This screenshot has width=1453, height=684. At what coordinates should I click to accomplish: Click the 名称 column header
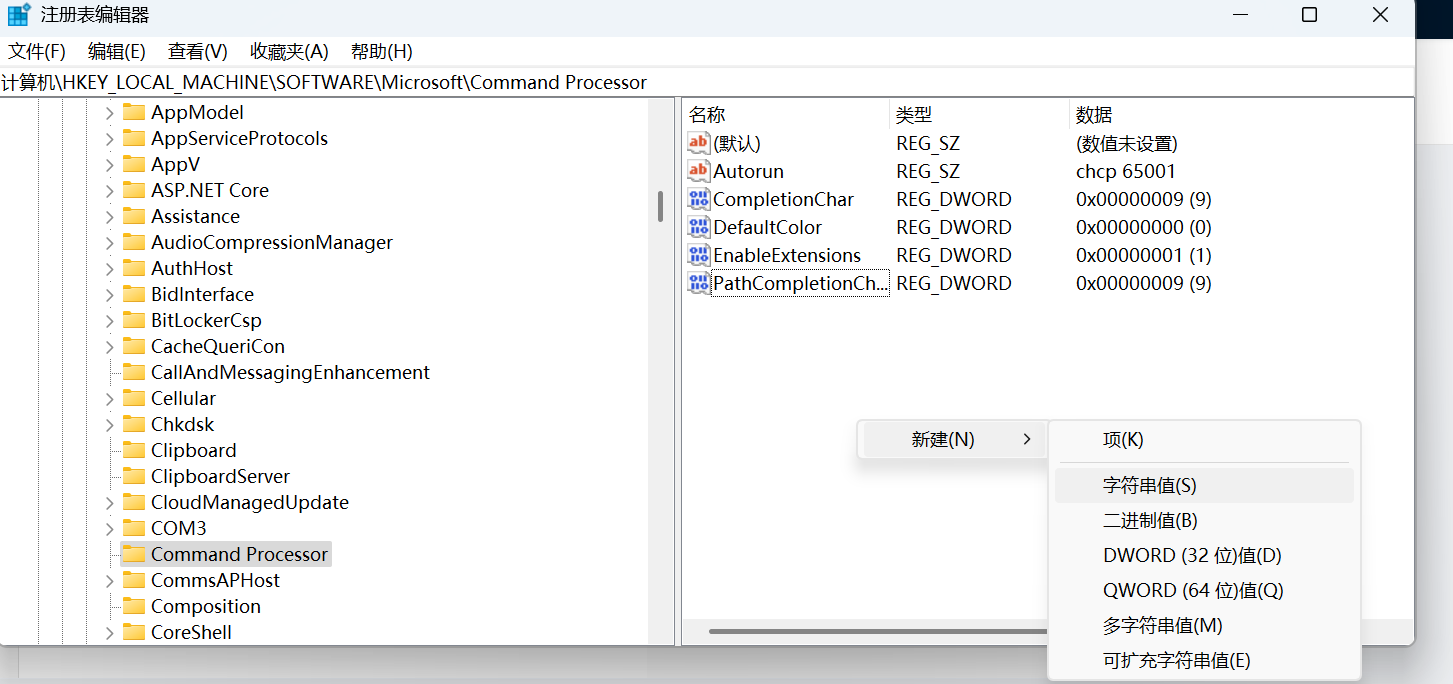click(786, 115)
